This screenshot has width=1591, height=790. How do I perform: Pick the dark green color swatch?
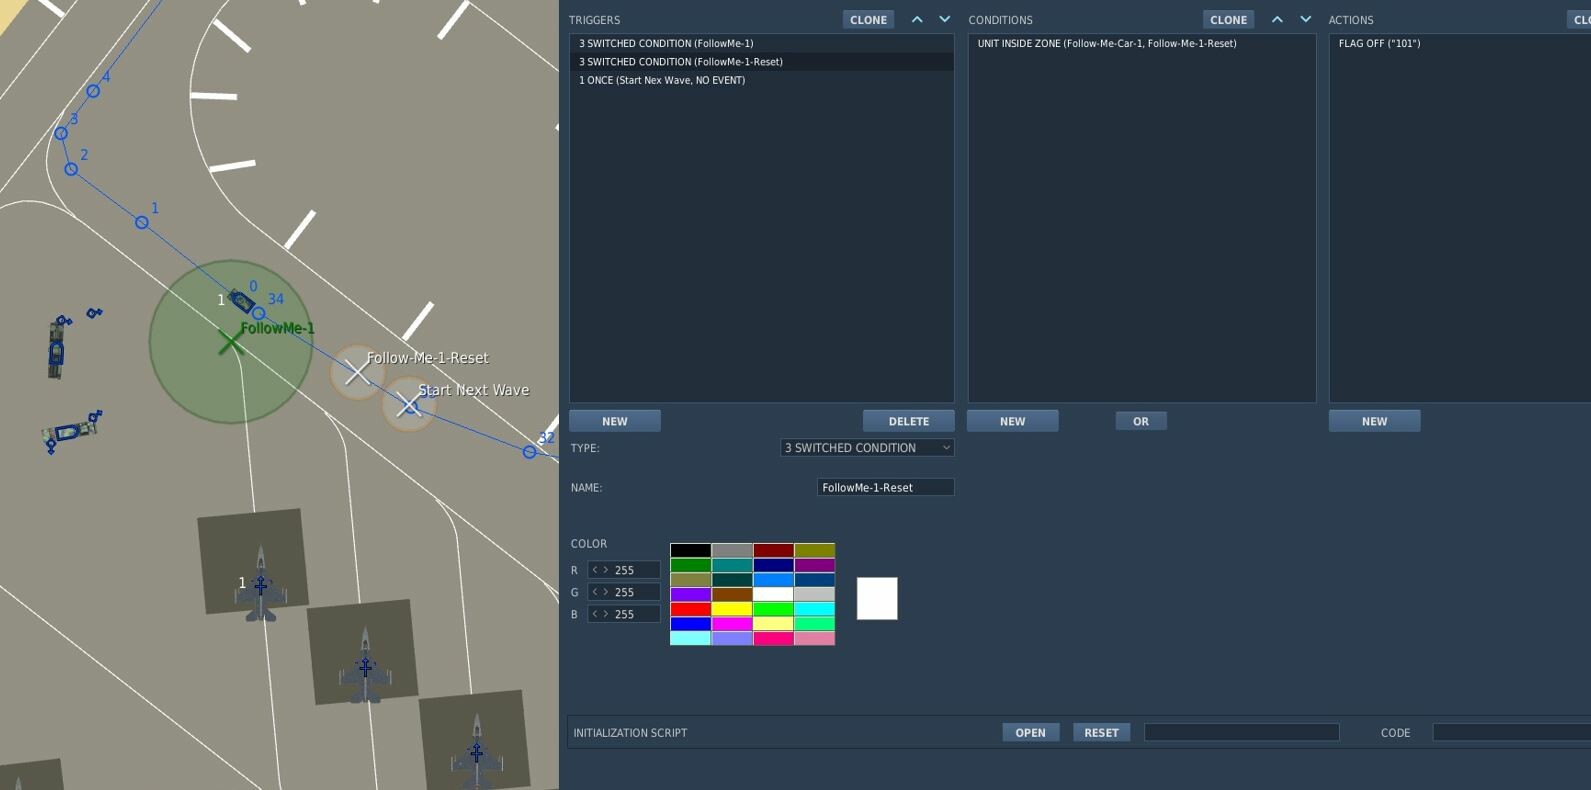click(x=690, y=565)
